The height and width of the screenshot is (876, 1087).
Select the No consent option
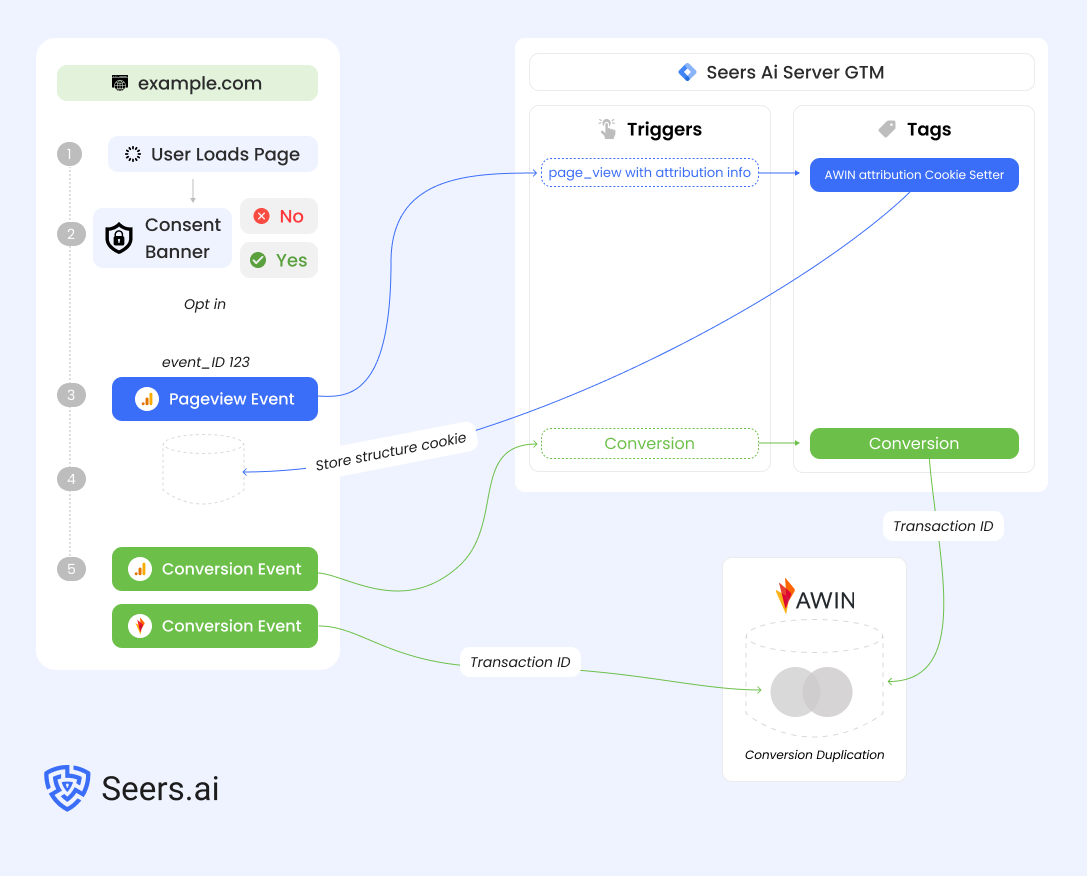pyautogui.click(x=279, y=216)
